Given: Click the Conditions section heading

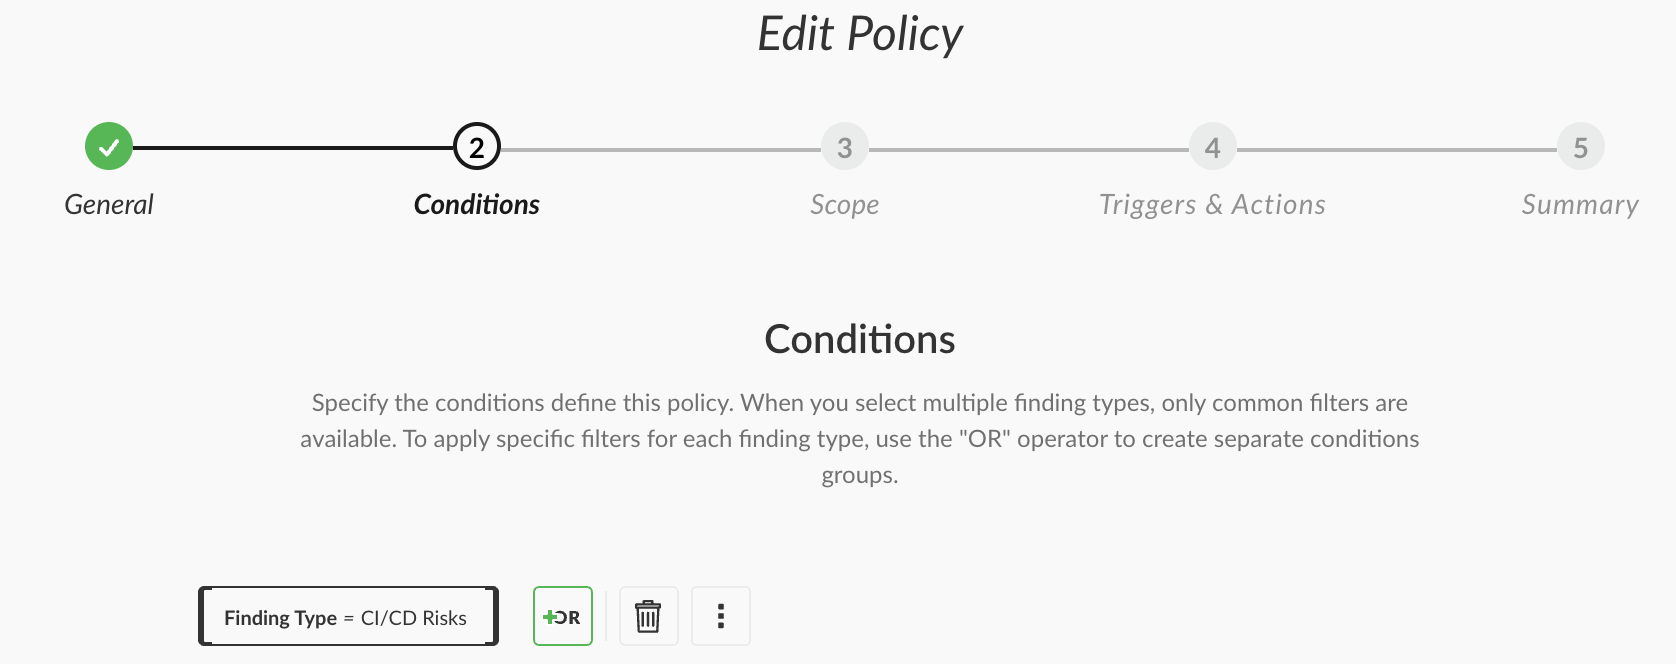Looking at the screenshot, I should (860, 340).
